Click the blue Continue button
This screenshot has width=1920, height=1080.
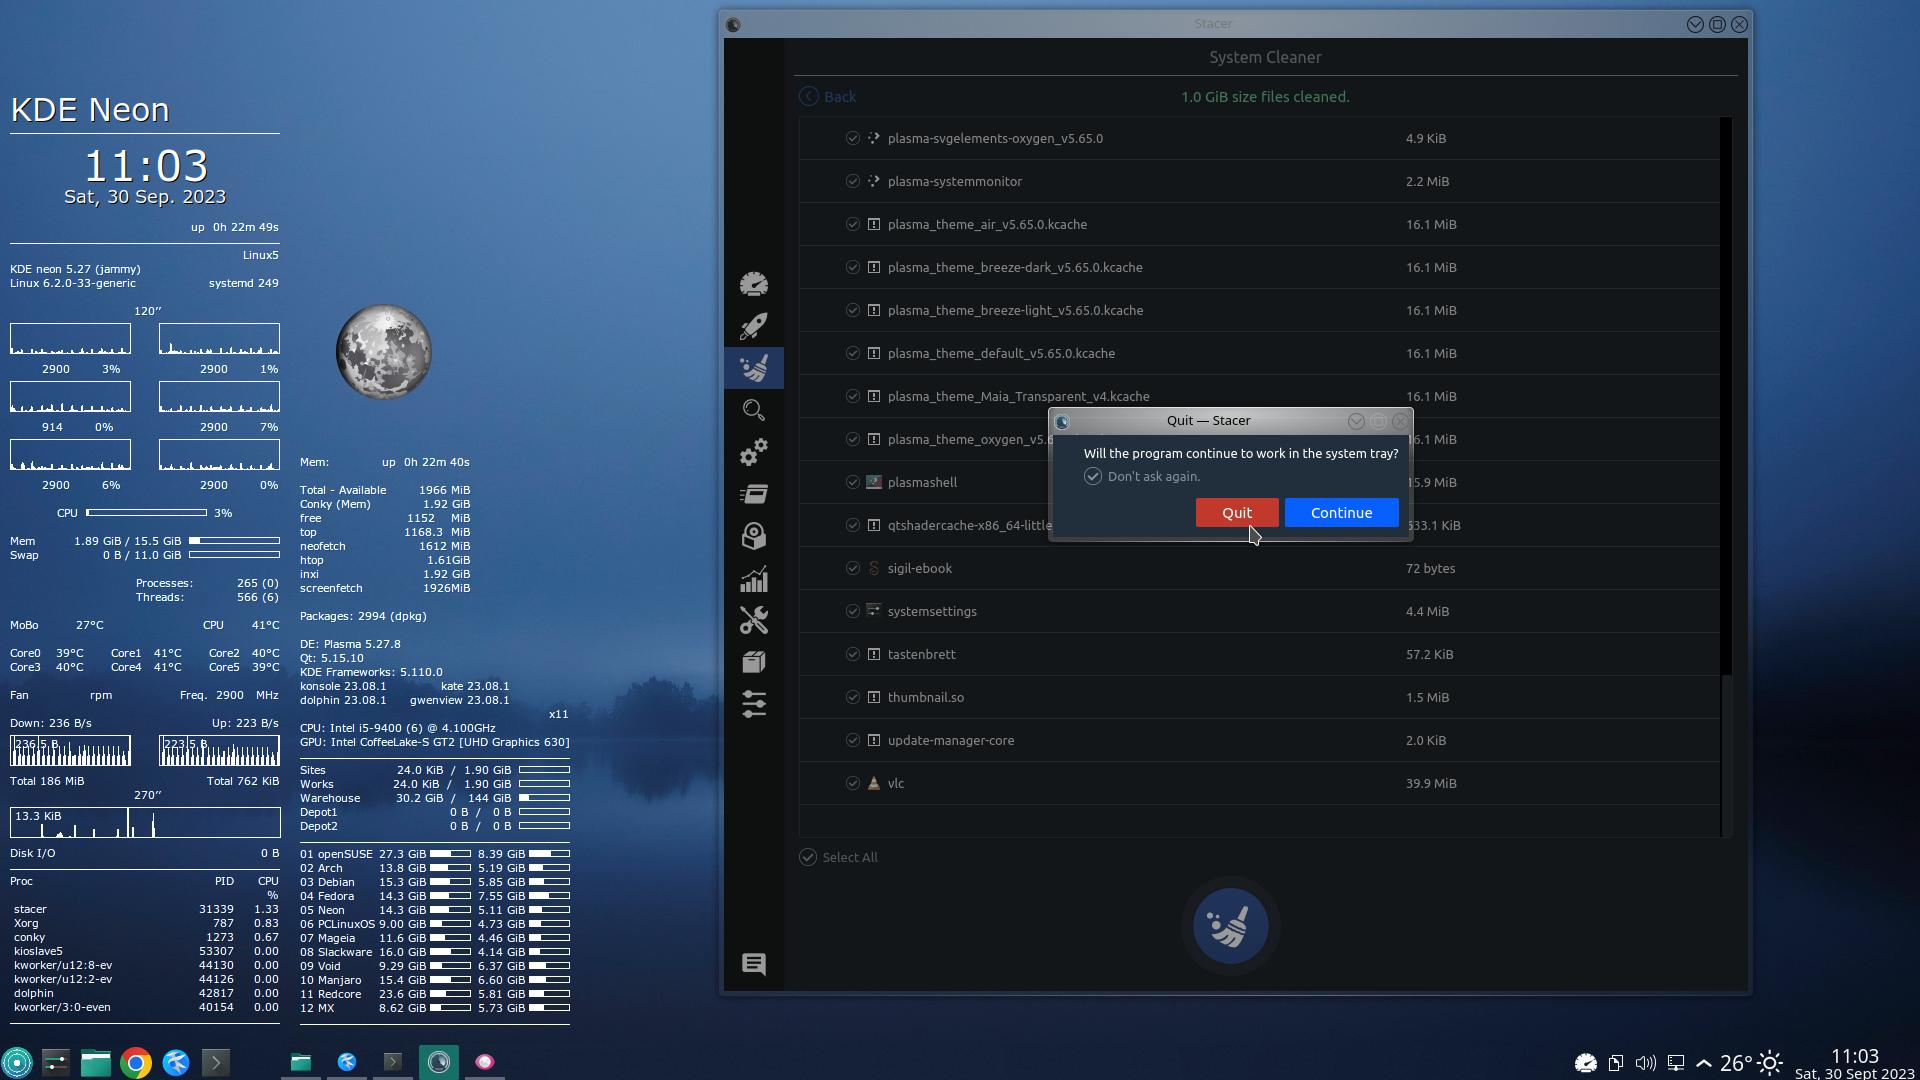[1341, 512]
